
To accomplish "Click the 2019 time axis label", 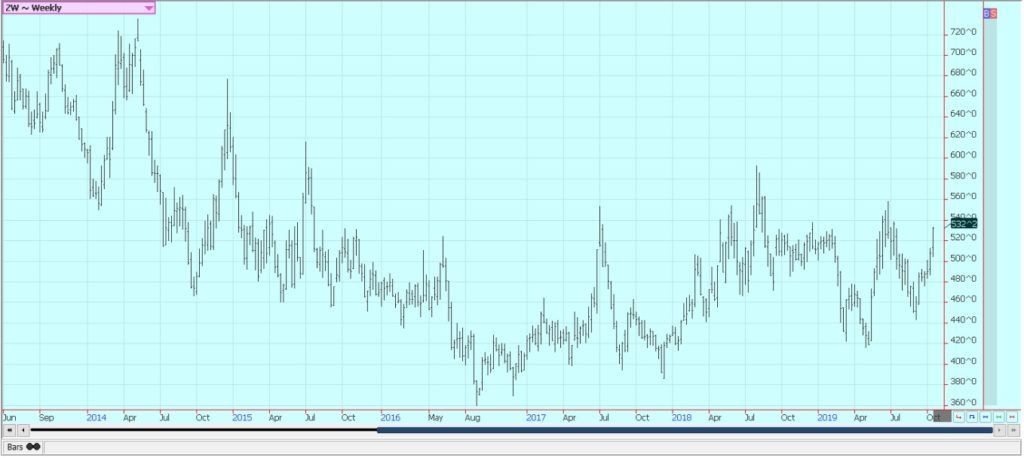I will point(827,417).
